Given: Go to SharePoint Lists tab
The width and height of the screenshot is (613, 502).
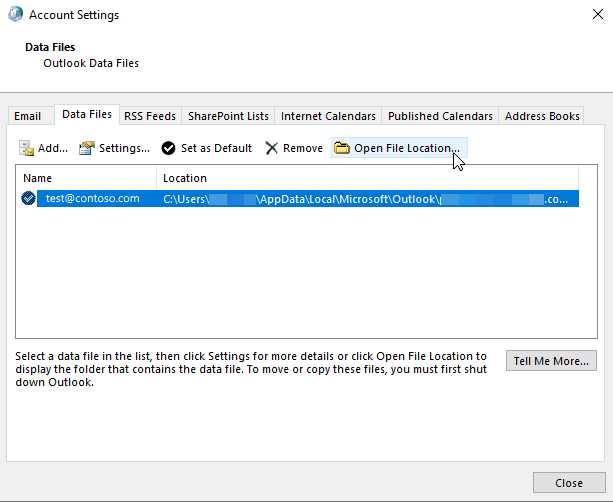Looking at the screenshot, I should click(228, 116).
